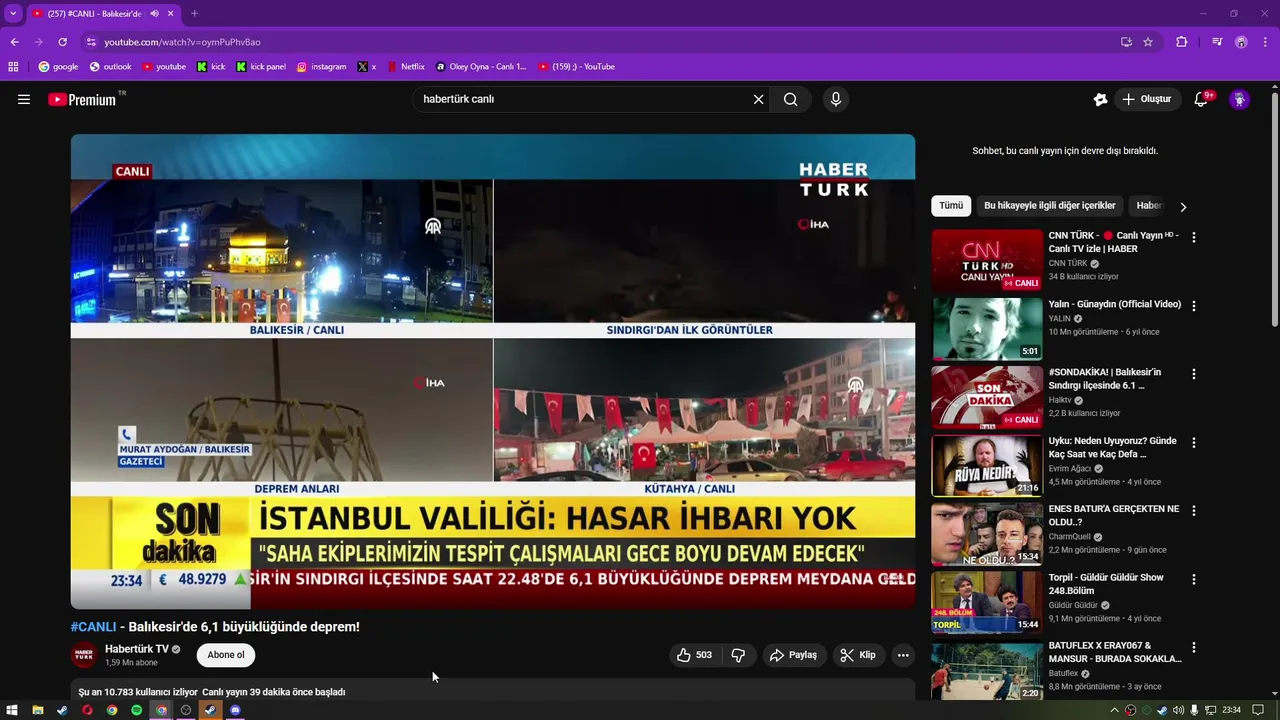Open the Rüya Nedir video thumbnail
This screenshot has height=720, width=1280.
pos(987,465)
